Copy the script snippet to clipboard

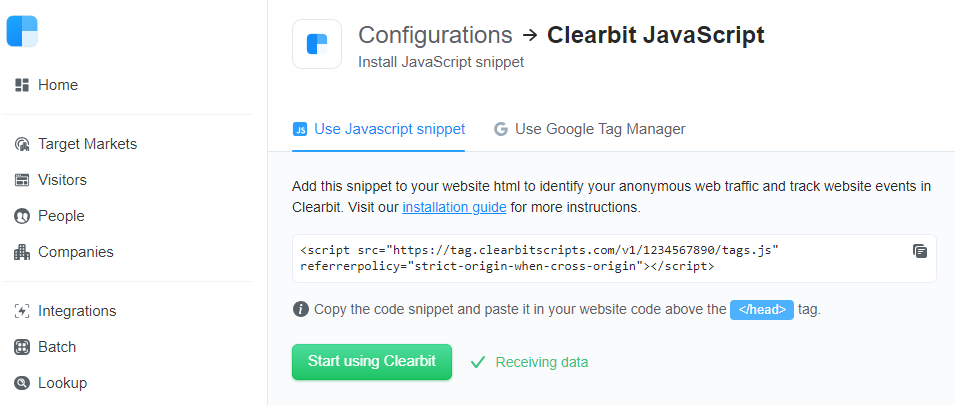(x=920, y=251)
